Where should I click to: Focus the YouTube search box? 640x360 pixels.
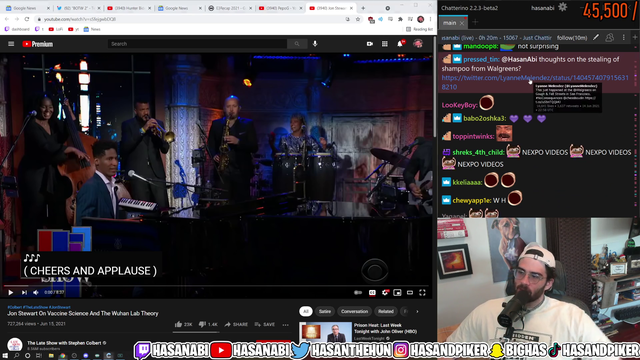(198, 44)
